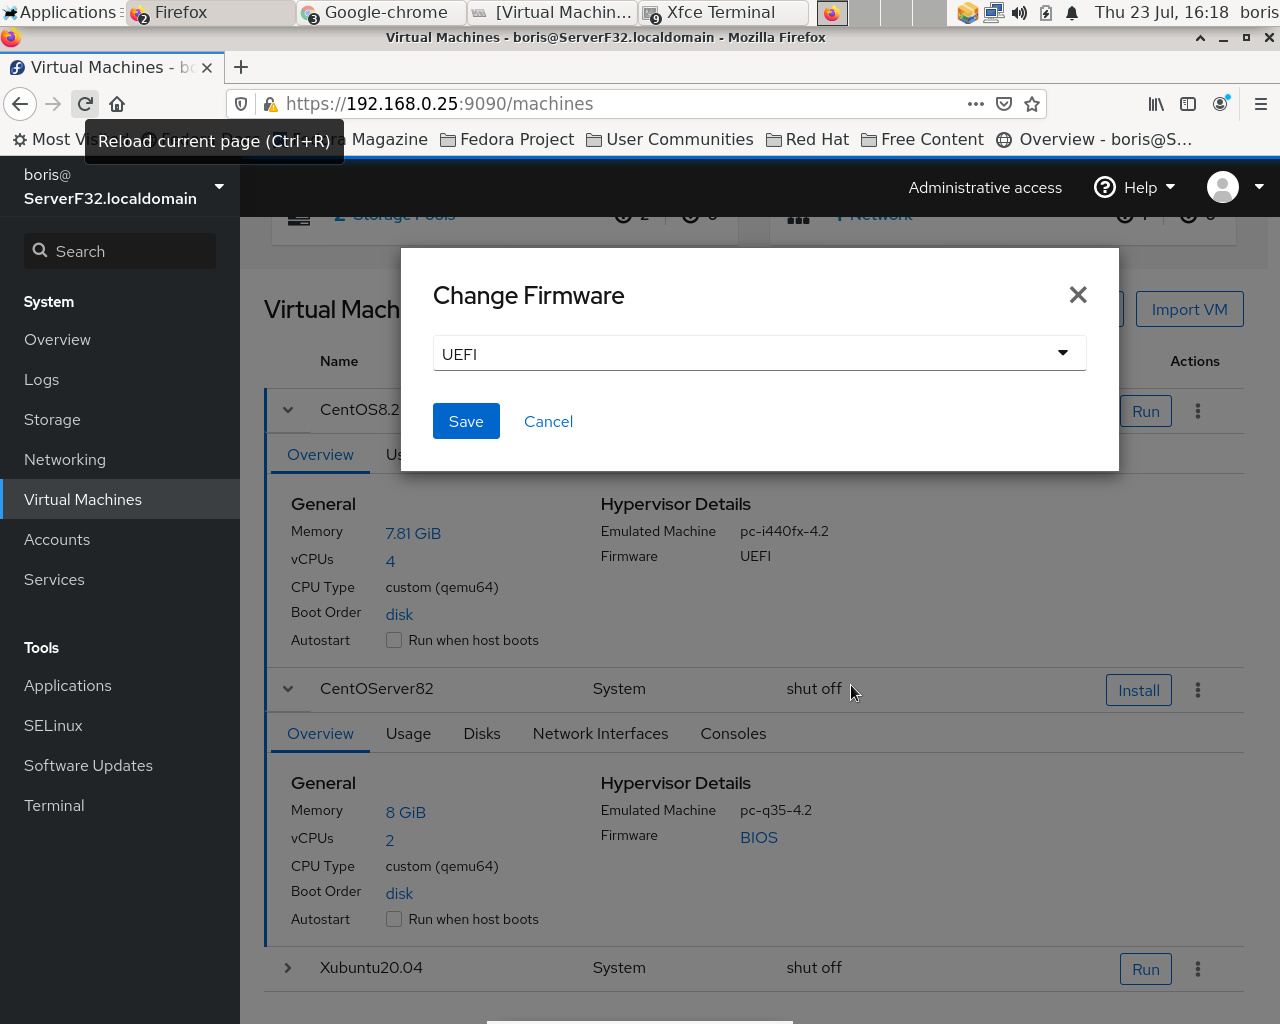Click the volume icon in the system tray
Image resolution: width=1280 pixels, height=1024 pixels.
click(1019, 13)
